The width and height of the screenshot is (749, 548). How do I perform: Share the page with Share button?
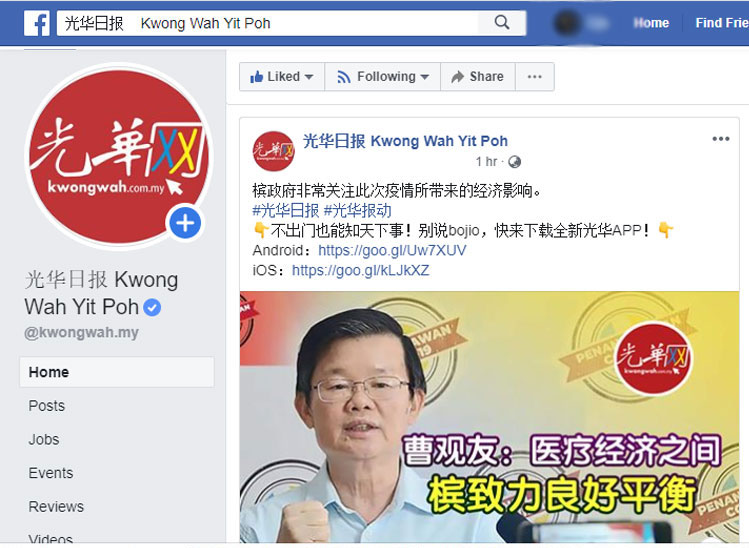pos(478,76)
